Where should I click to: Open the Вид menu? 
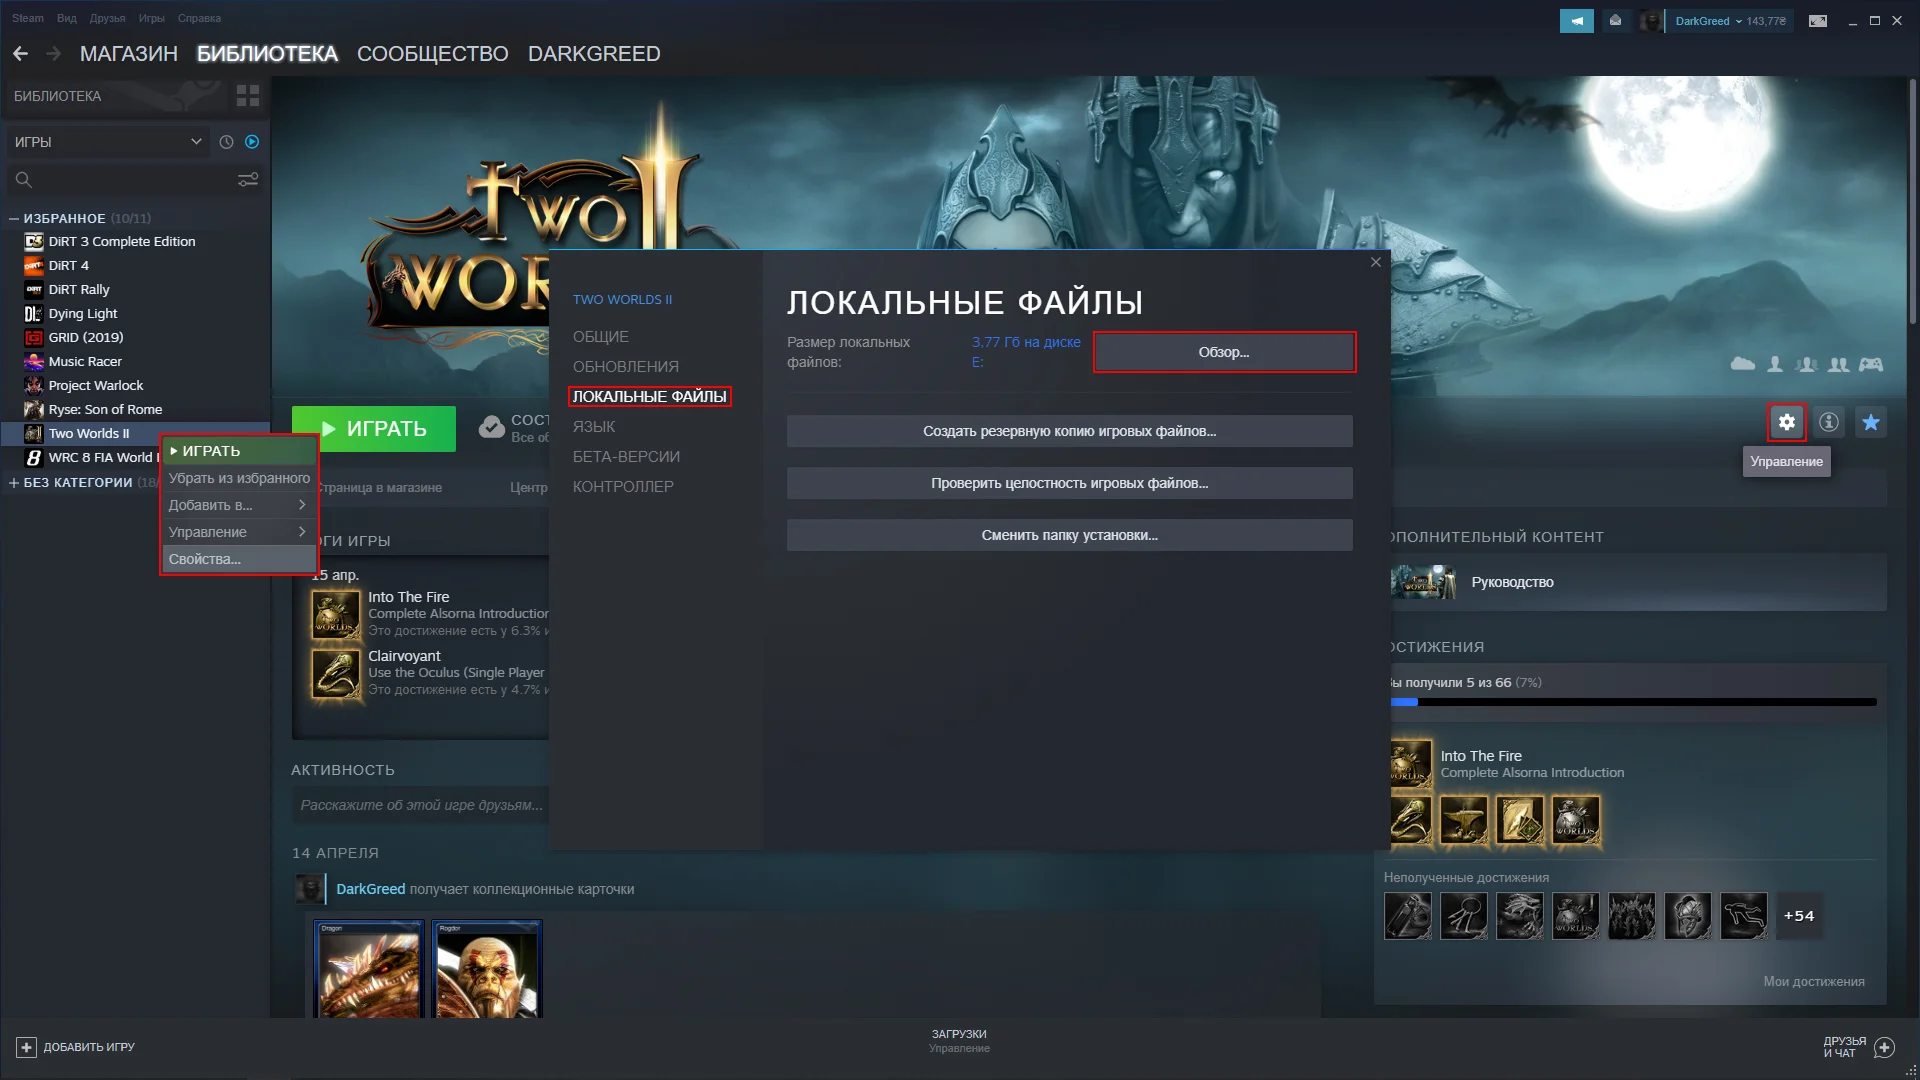point(67,18)
